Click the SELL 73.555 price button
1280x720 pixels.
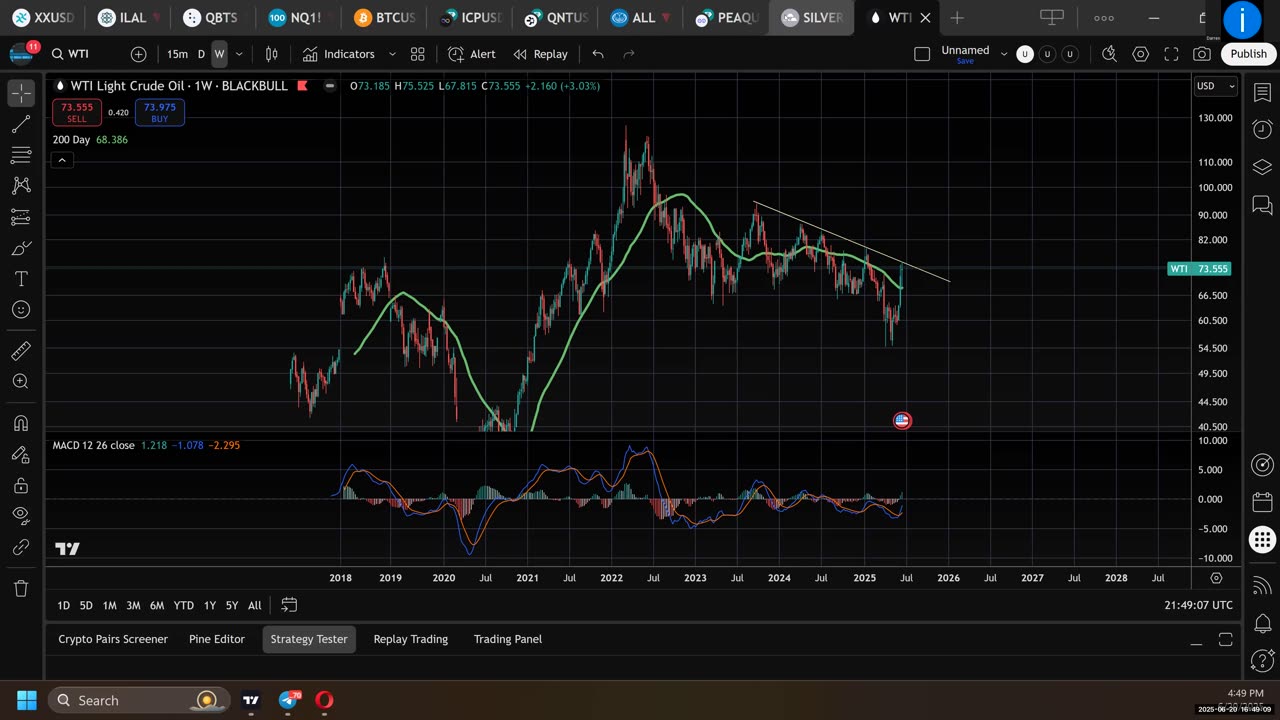coord(77,112)
